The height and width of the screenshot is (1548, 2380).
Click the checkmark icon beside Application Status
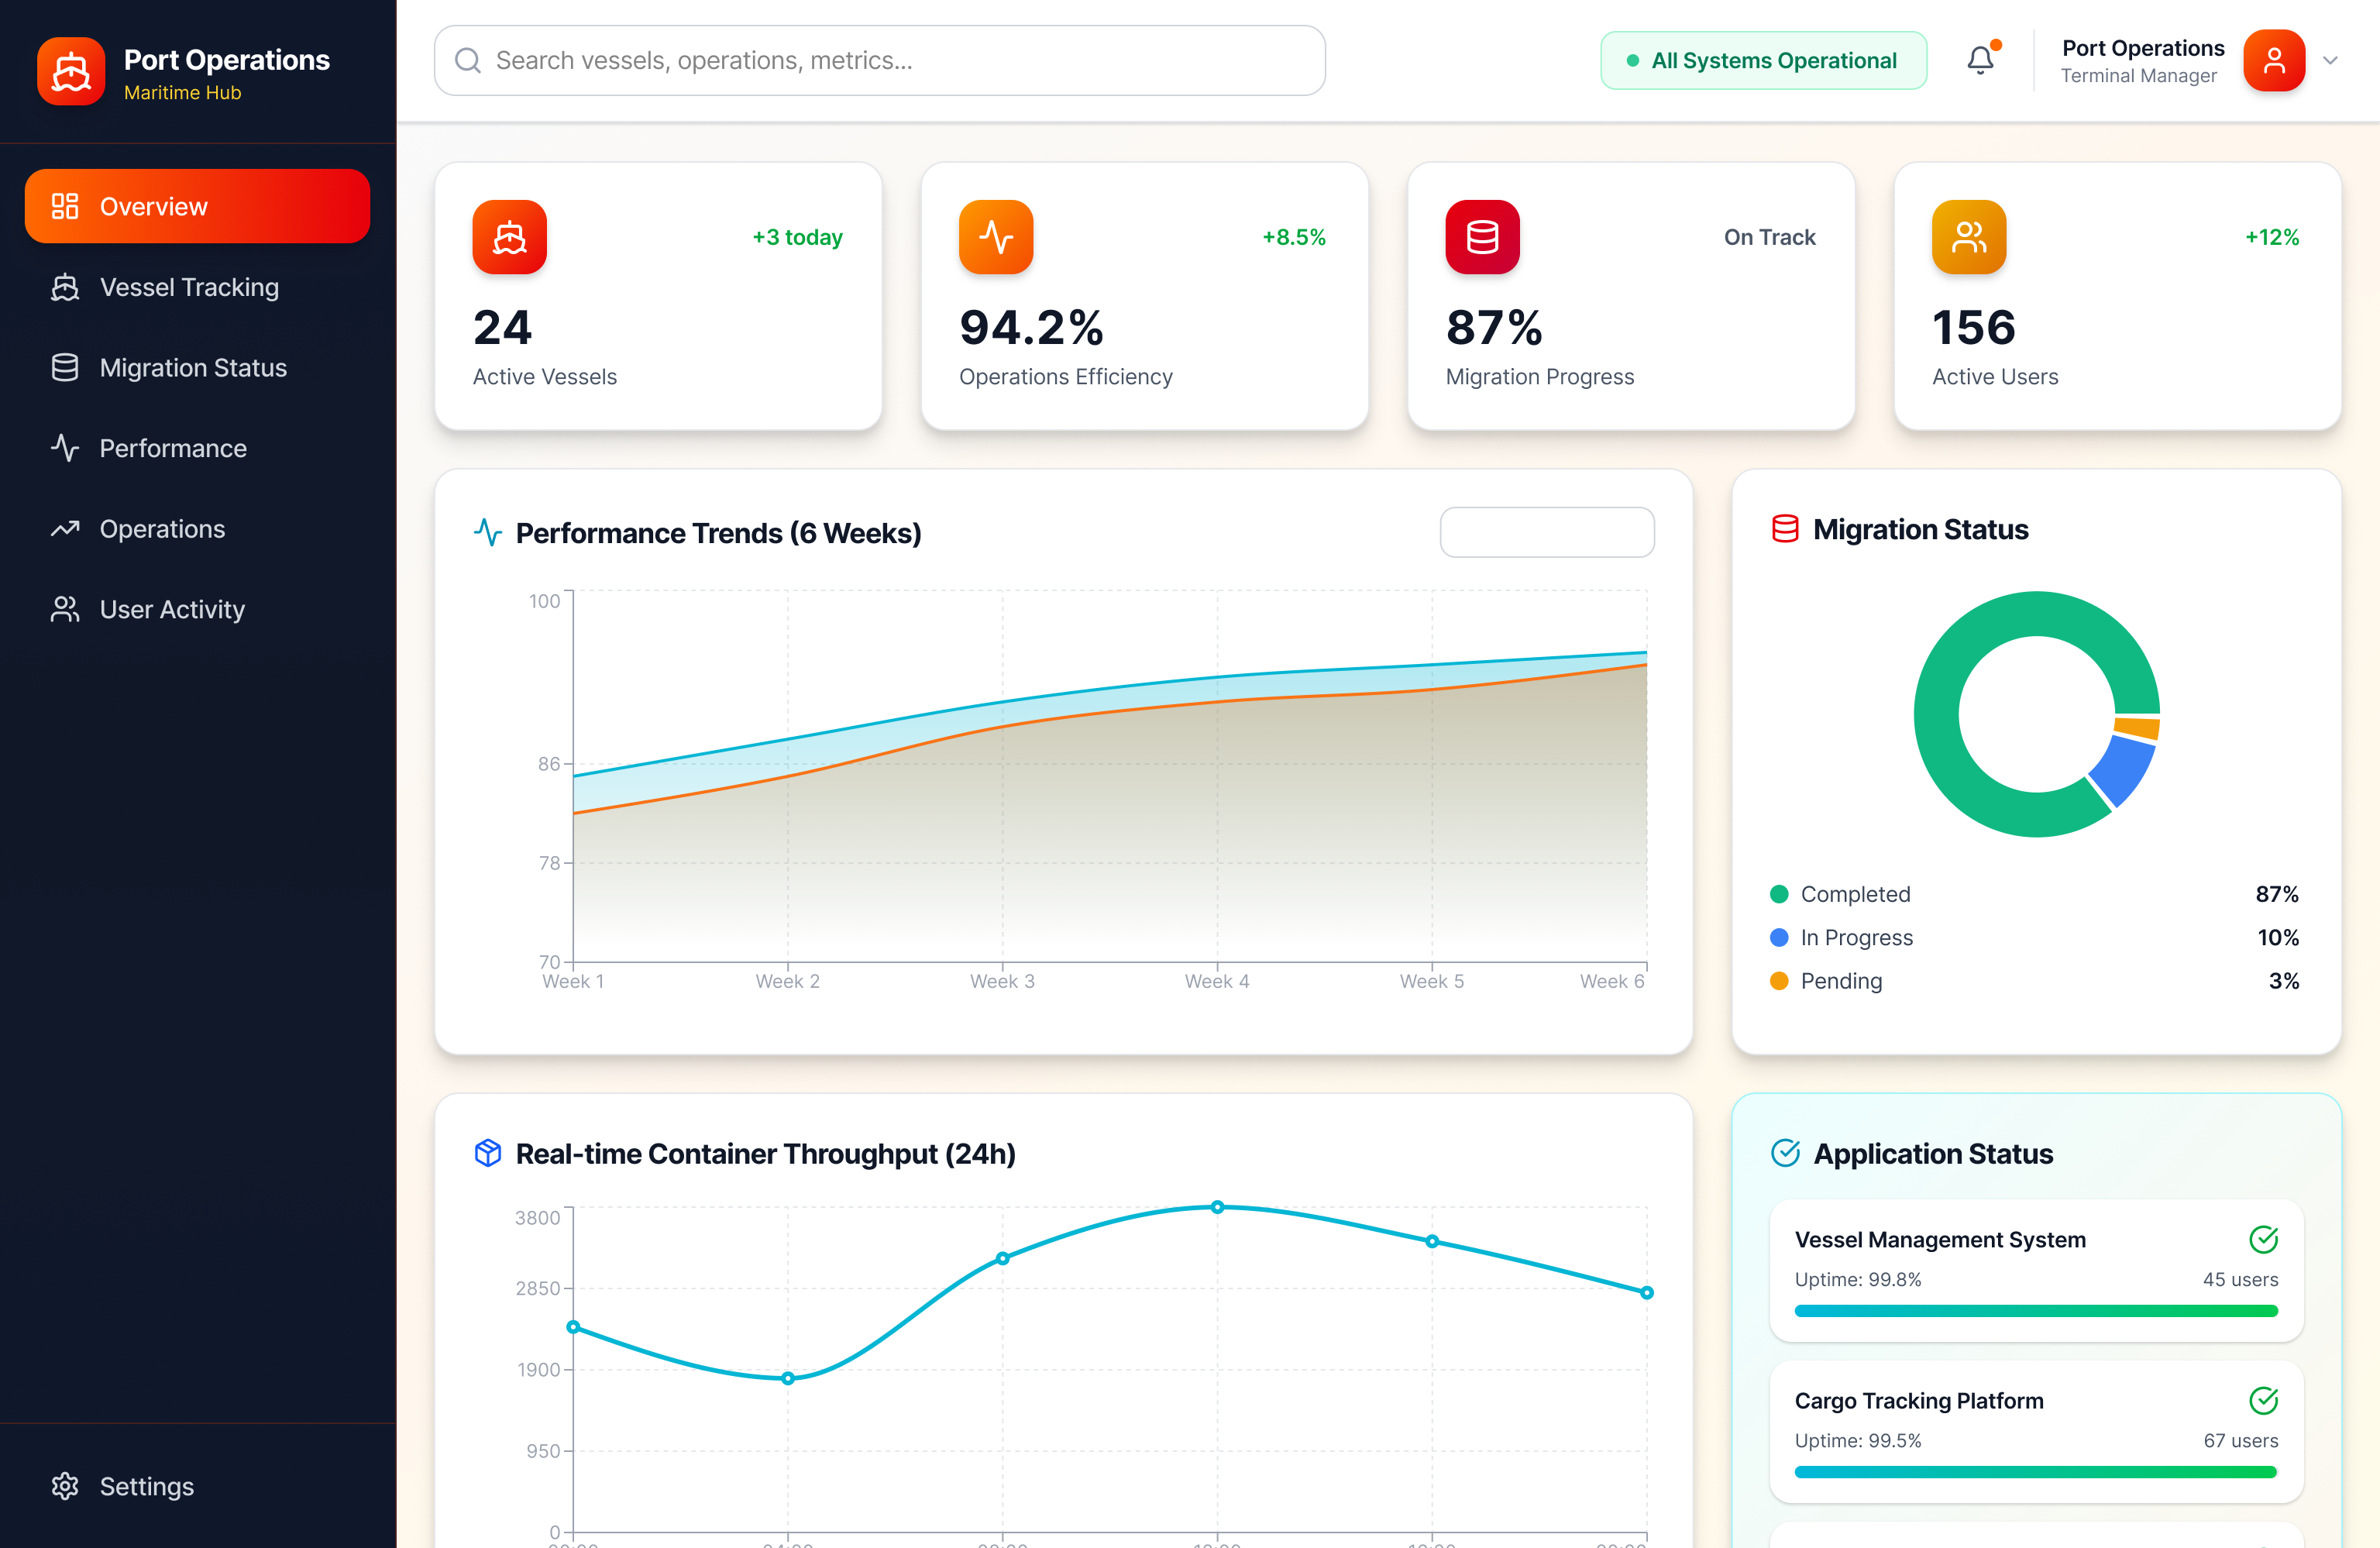[x=1786, y=1153]
